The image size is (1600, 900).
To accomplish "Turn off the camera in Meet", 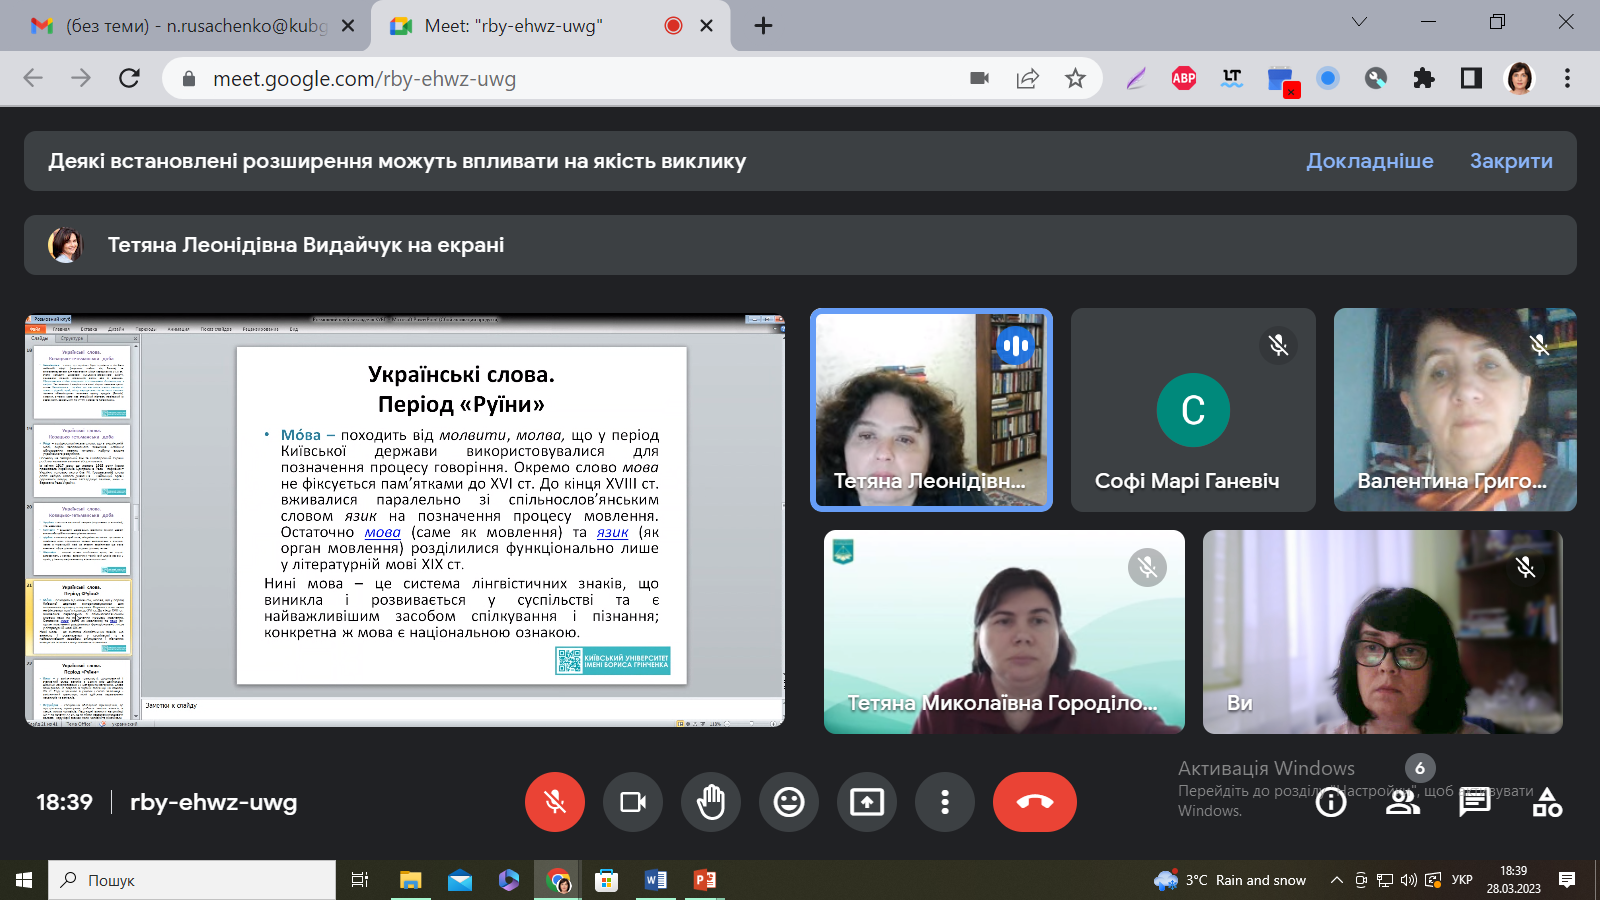I will tap(633, 802).
